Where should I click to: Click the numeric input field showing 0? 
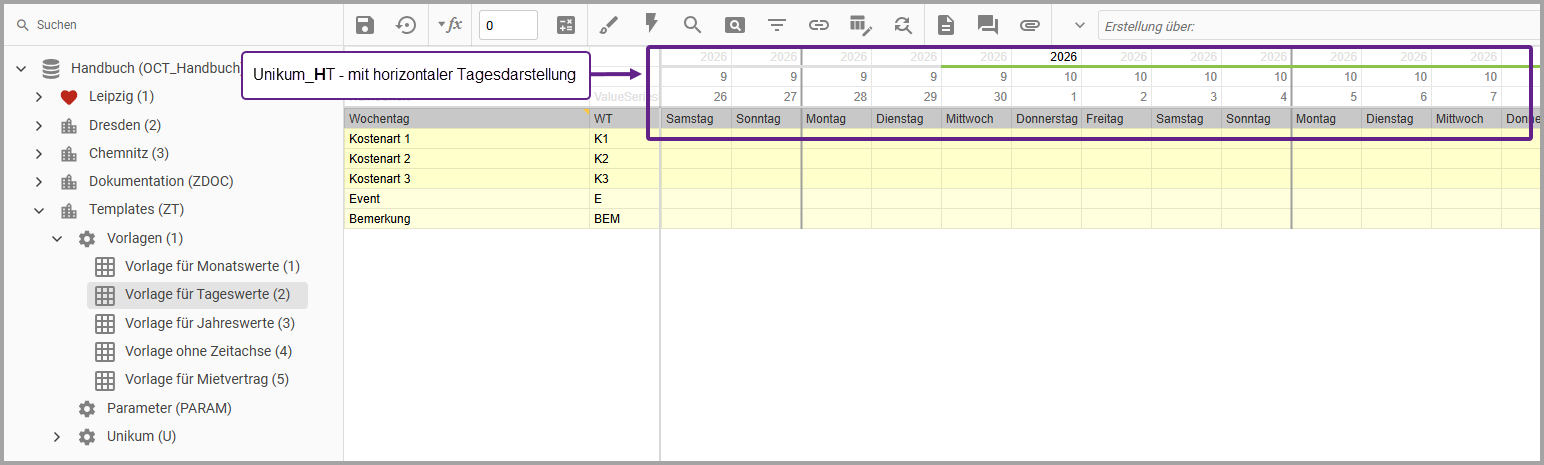[508, 25]
